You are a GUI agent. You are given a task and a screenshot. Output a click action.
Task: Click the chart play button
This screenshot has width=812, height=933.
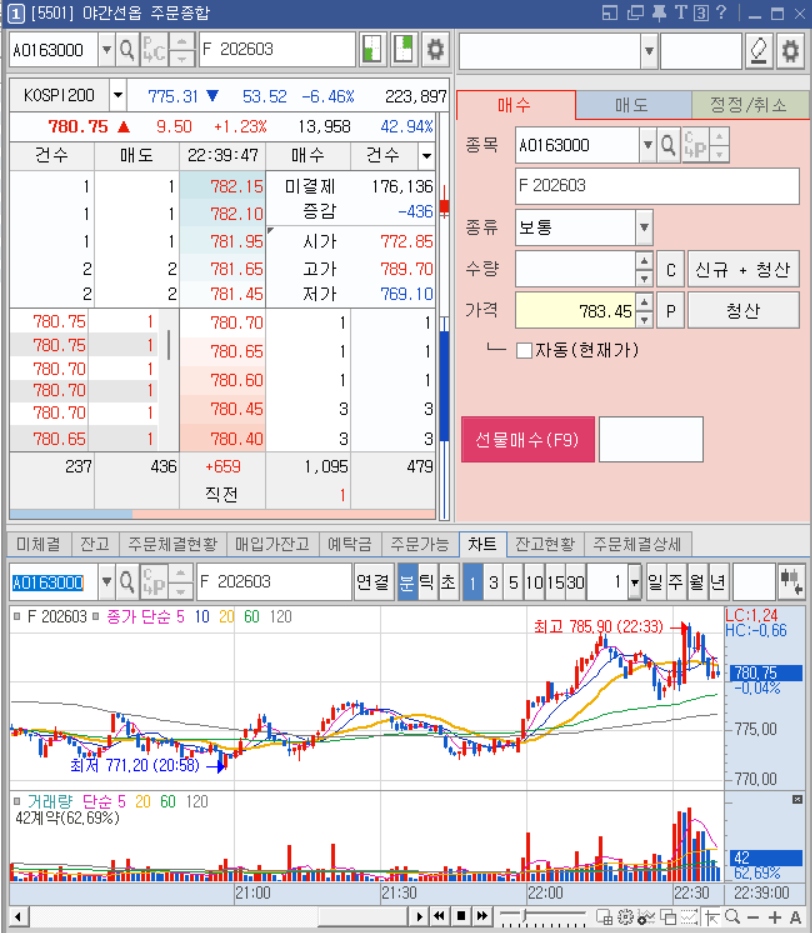(x=419, y=916)
